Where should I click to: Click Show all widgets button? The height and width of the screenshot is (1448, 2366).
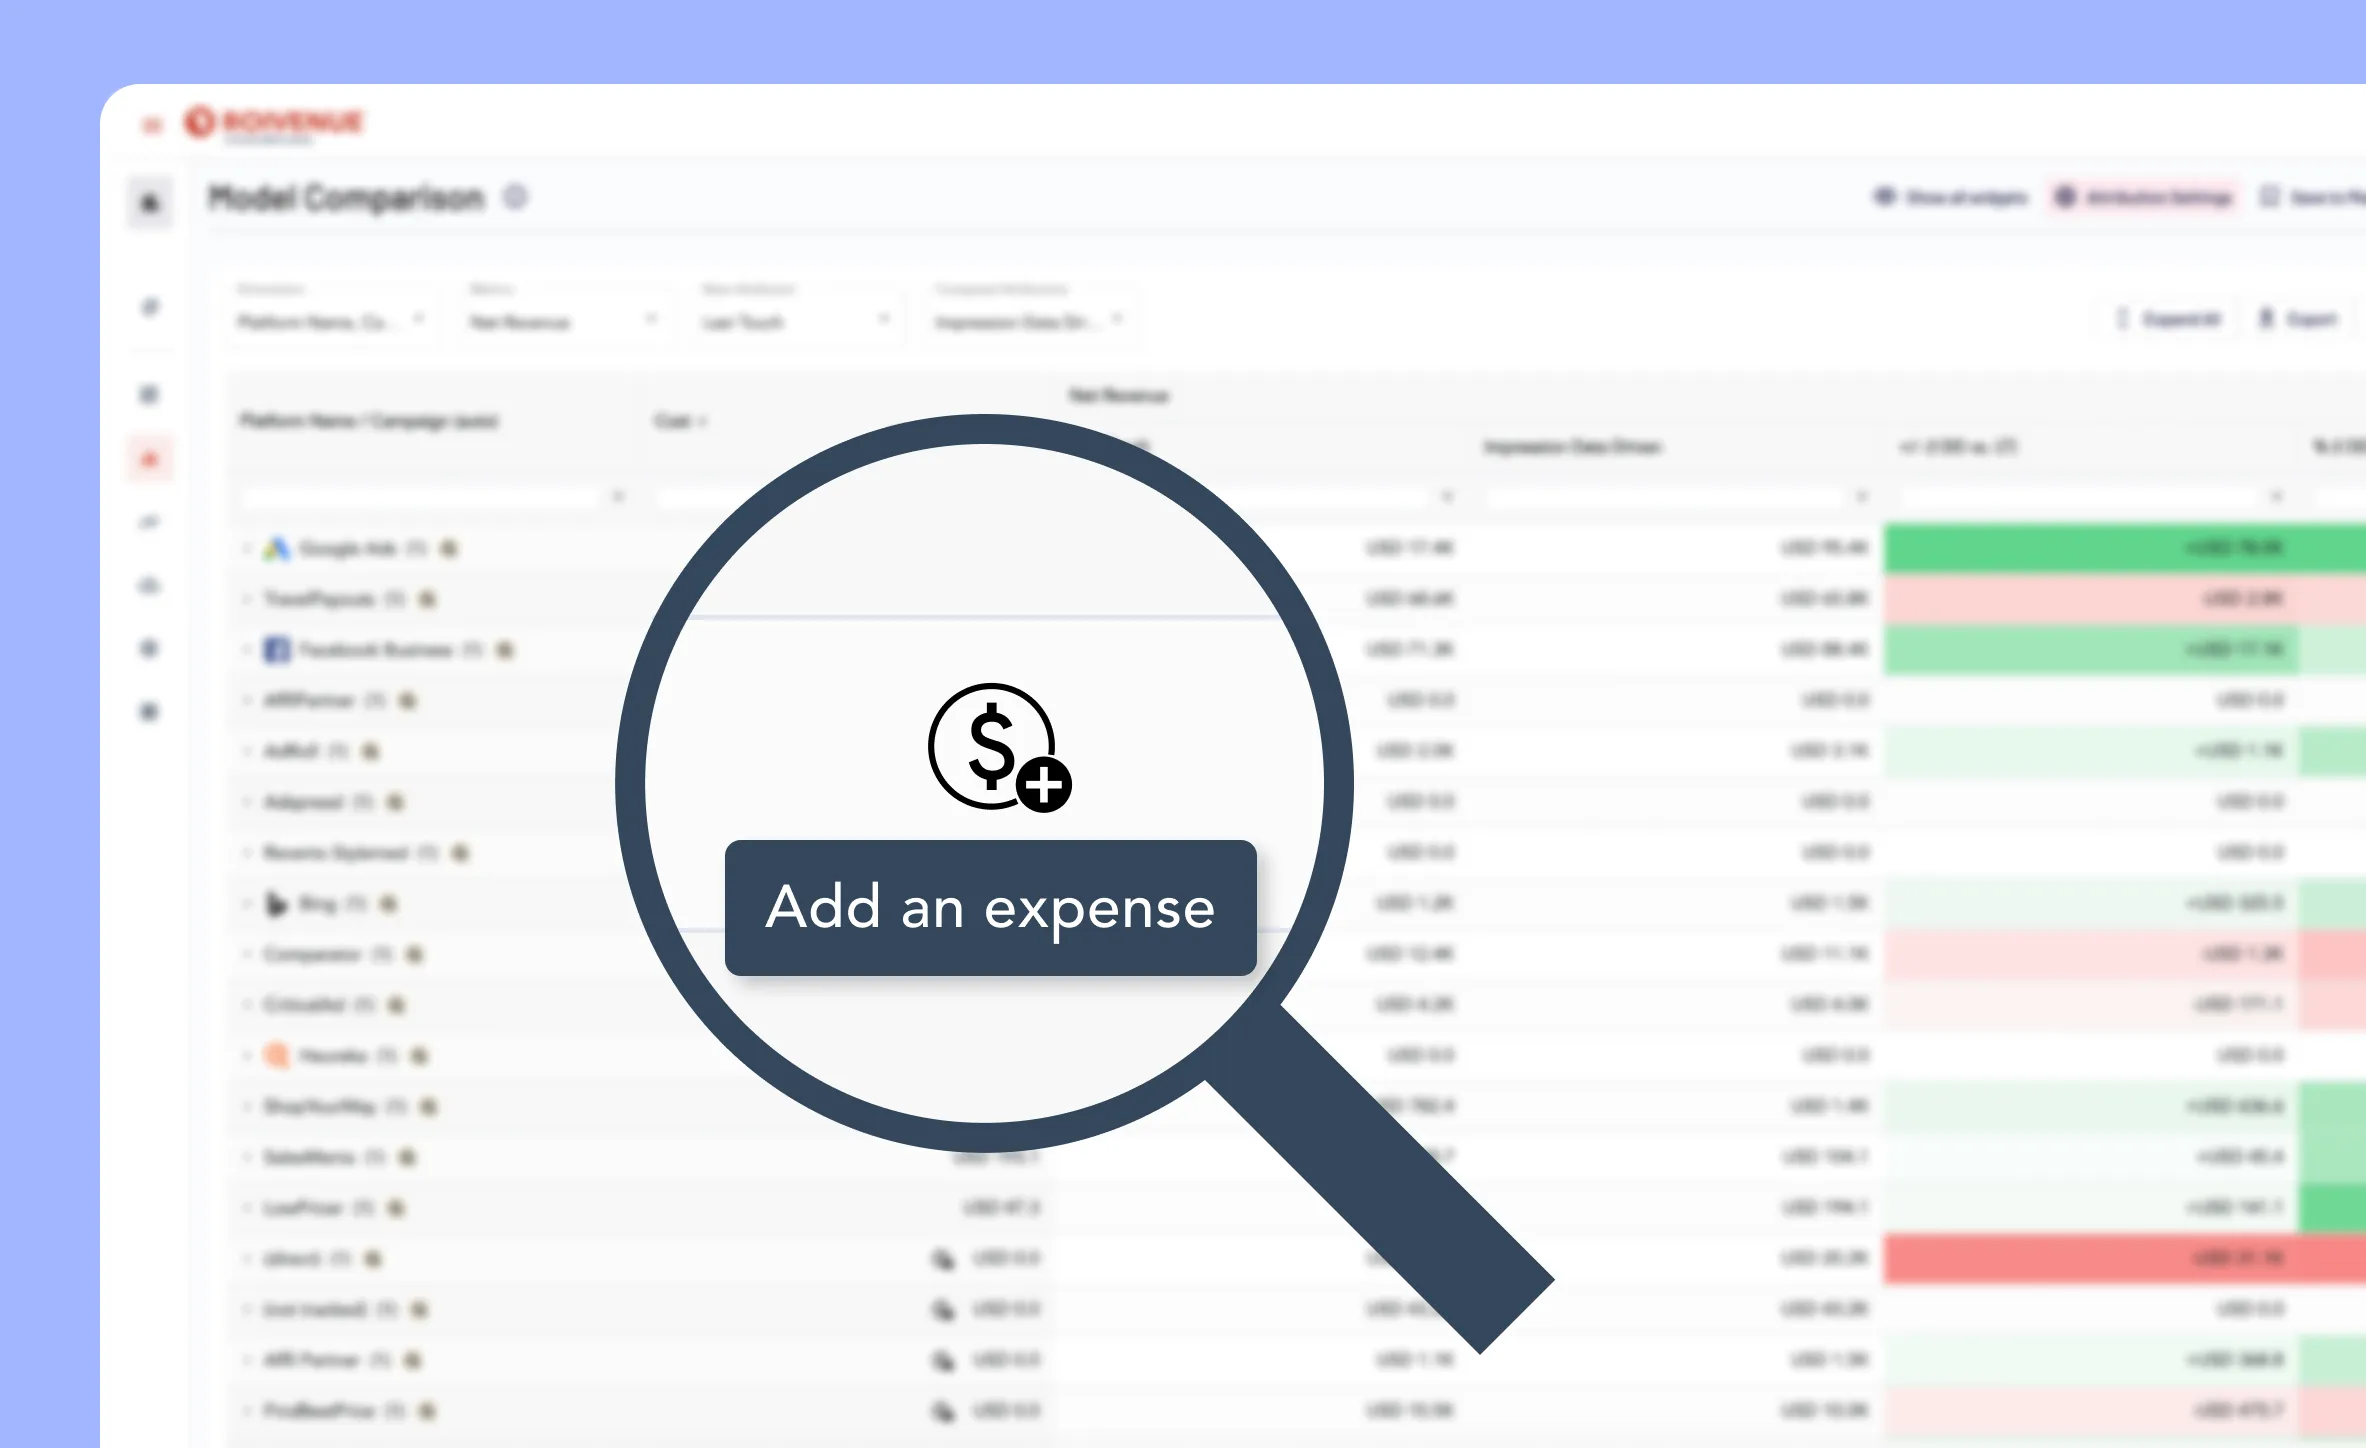pyautogui.click(x=1950, y=197)
